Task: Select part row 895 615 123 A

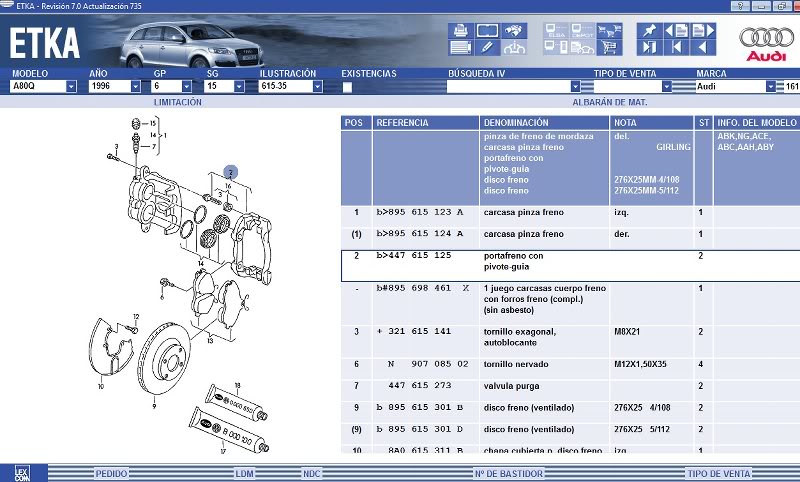Action: pyautogui.click(x=420, y=212)
